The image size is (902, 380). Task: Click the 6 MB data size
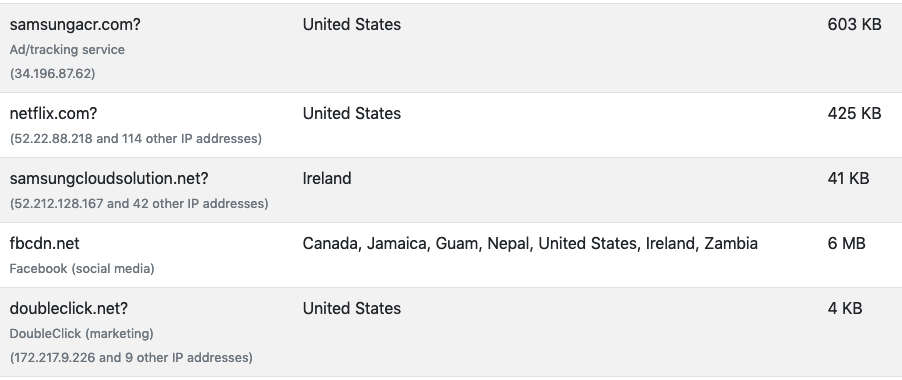[846, 244]
